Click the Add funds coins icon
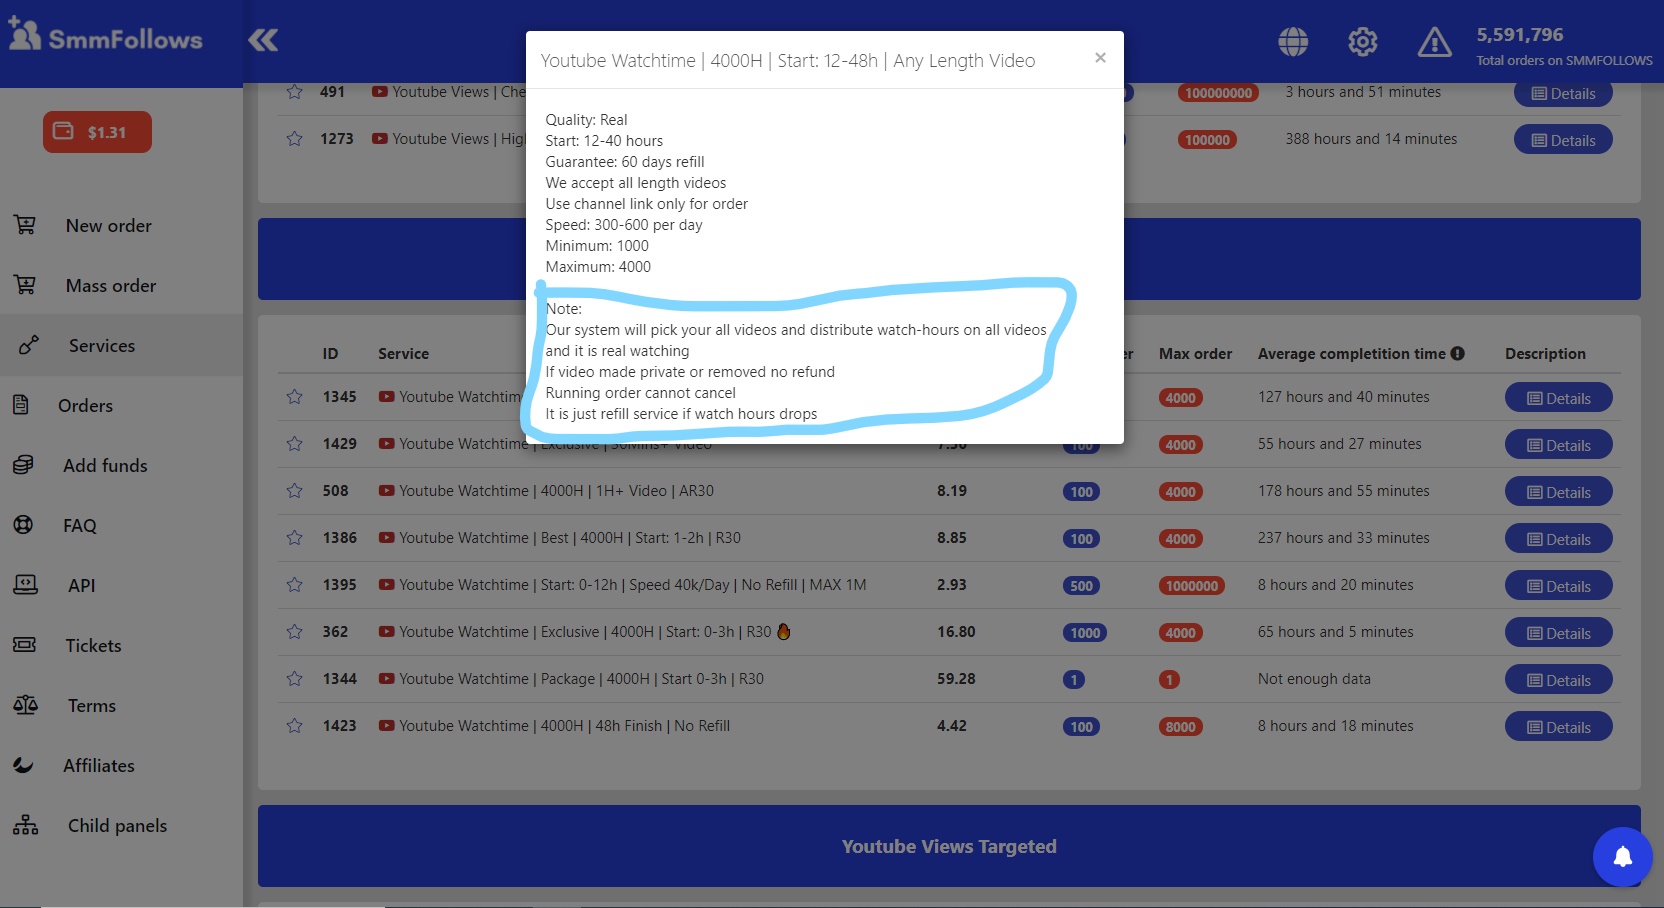This screenshot has width=1664, height=908. [23, 465]
